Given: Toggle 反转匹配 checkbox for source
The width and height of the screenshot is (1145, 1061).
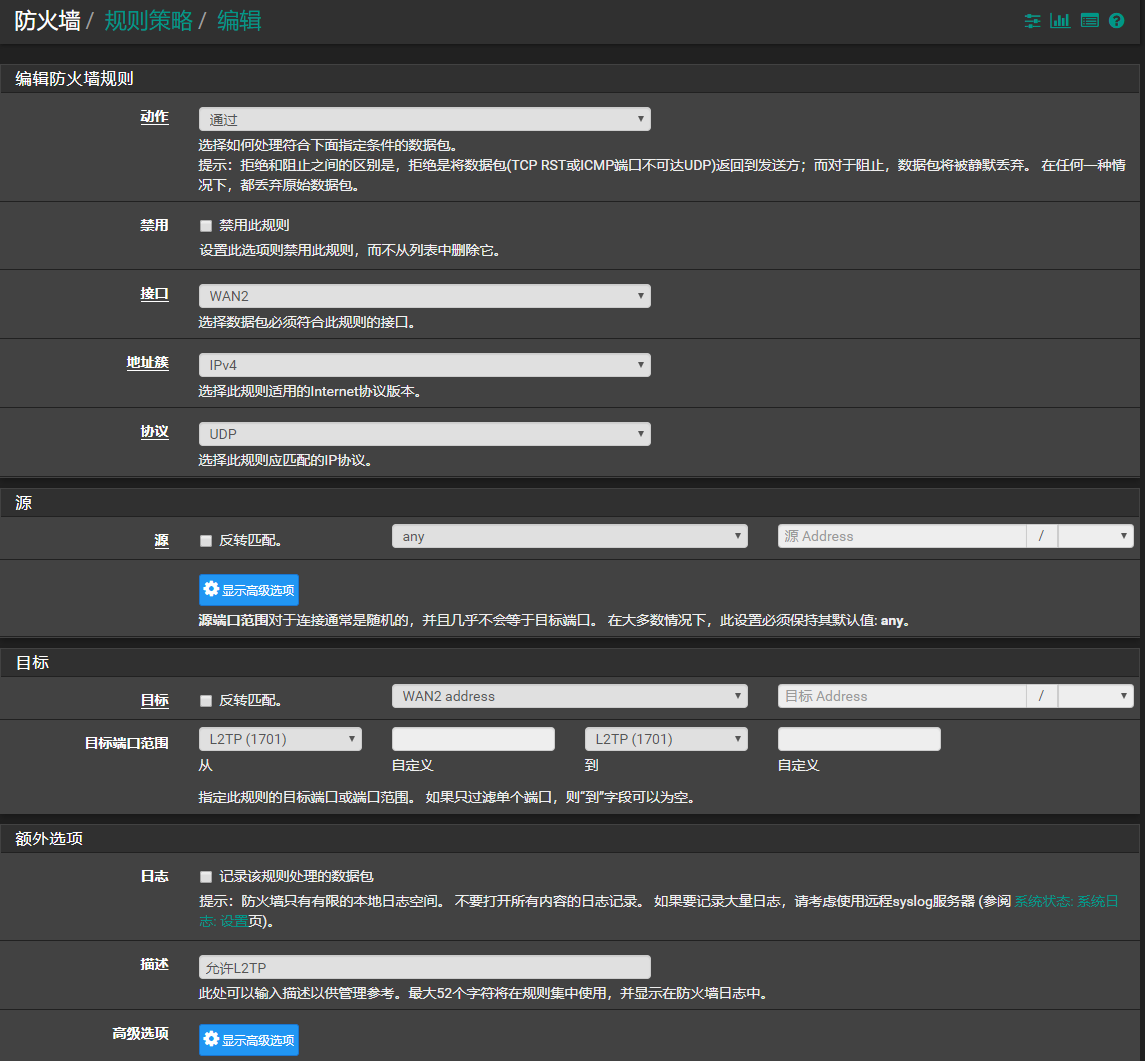Looking at the screenshot, I should pyautogui.click(x=206, y=541).
